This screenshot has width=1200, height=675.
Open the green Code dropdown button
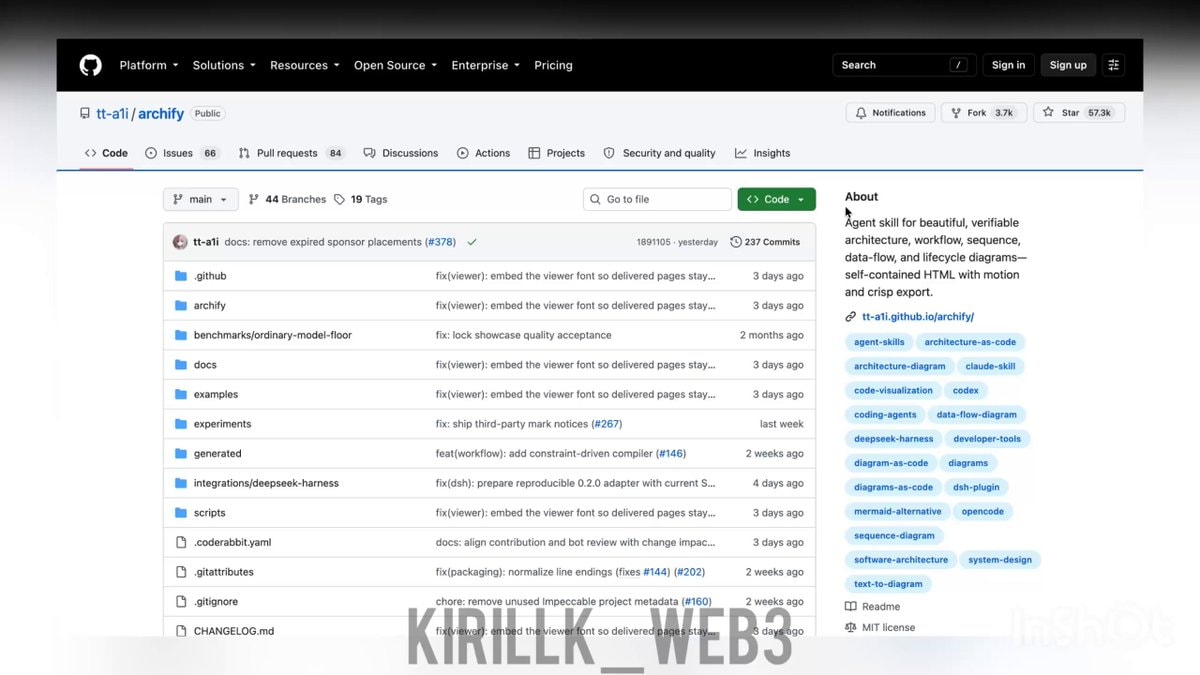777,199
